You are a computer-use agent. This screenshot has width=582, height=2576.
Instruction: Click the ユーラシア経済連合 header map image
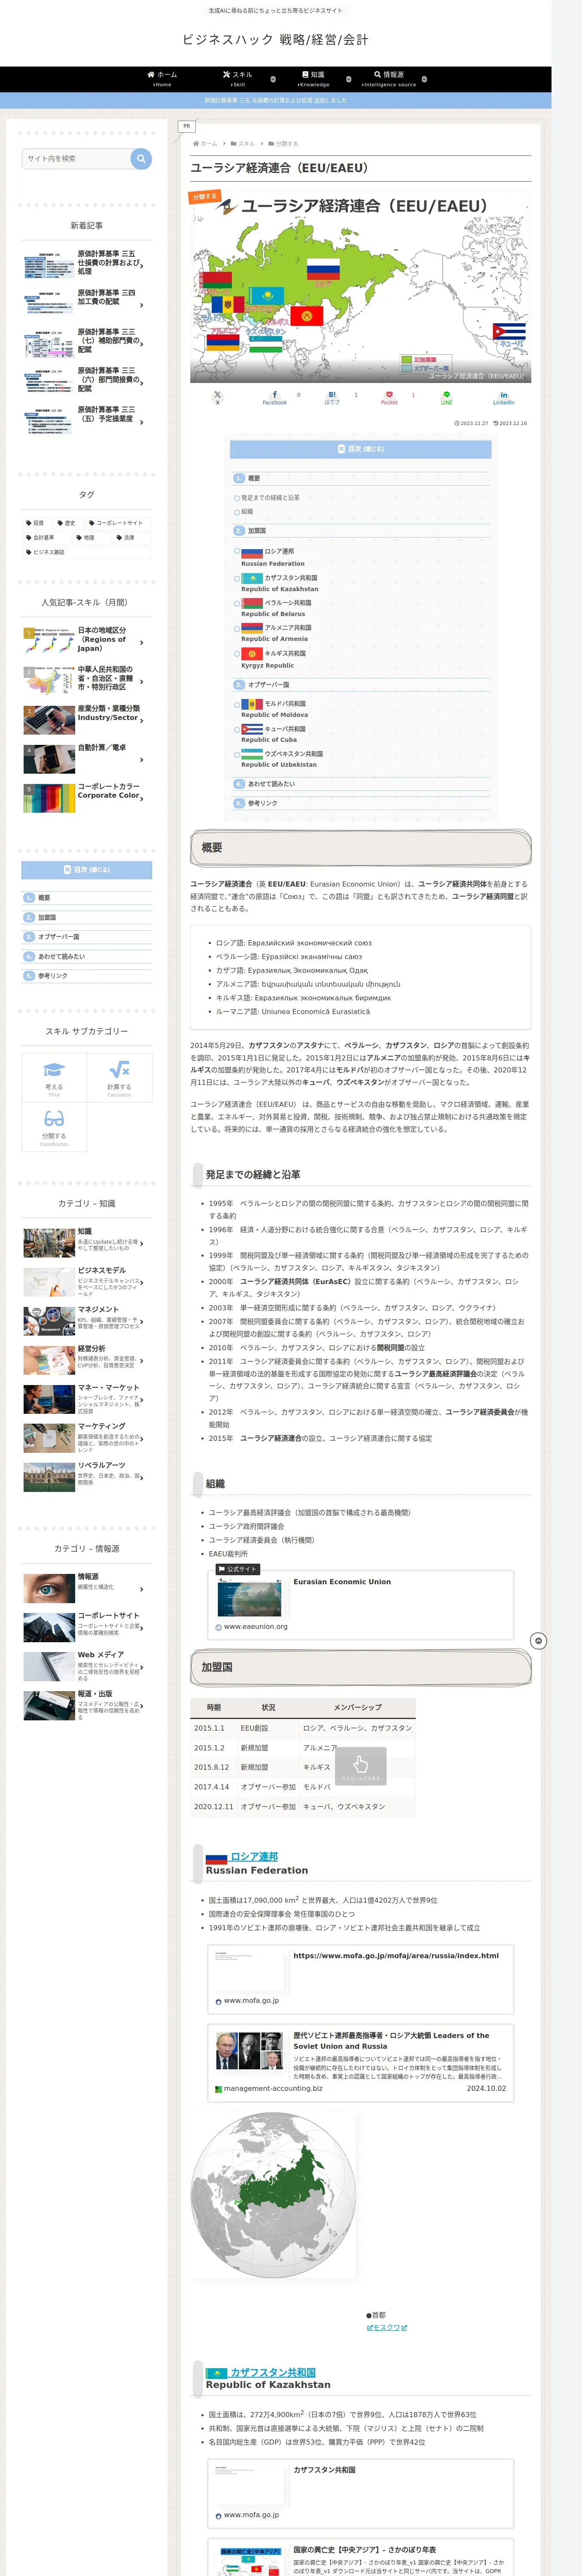tap(361, 286)
